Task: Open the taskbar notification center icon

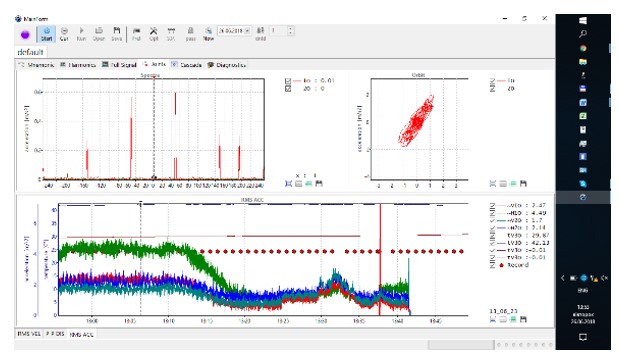Action: point(583,337)
